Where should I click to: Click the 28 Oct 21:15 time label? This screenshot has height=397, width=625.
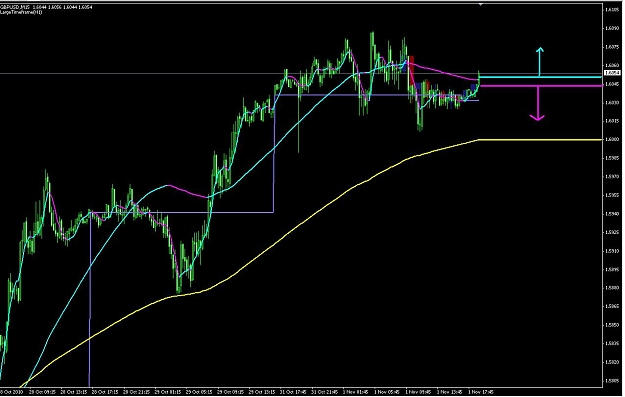click(137, 392)
